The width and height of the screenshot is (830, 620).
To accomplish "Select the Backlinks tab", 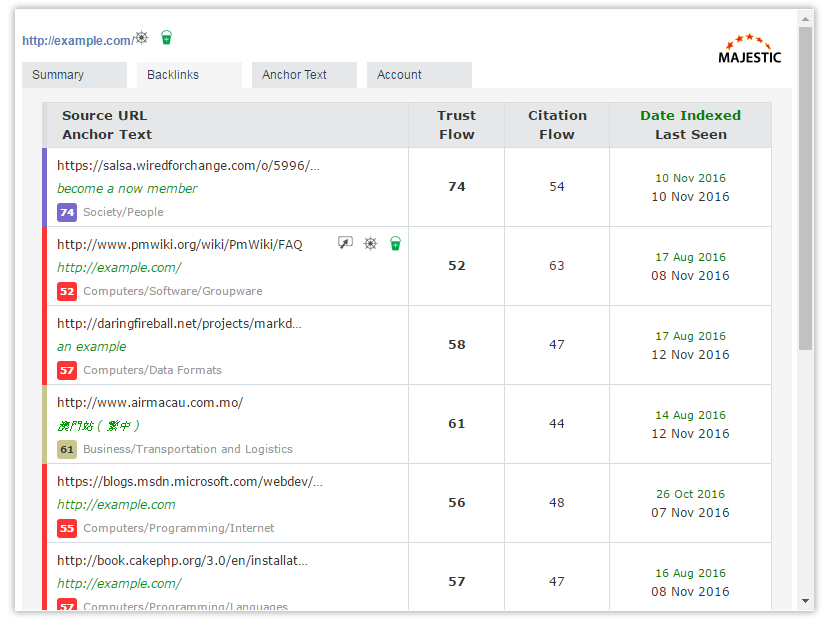I will pyautogui.click(x=189, y=75).
